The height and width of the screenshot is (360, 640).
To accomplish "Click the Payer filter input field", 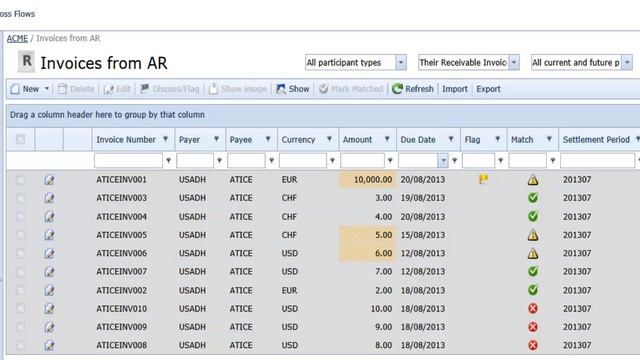I will point(195,160).
